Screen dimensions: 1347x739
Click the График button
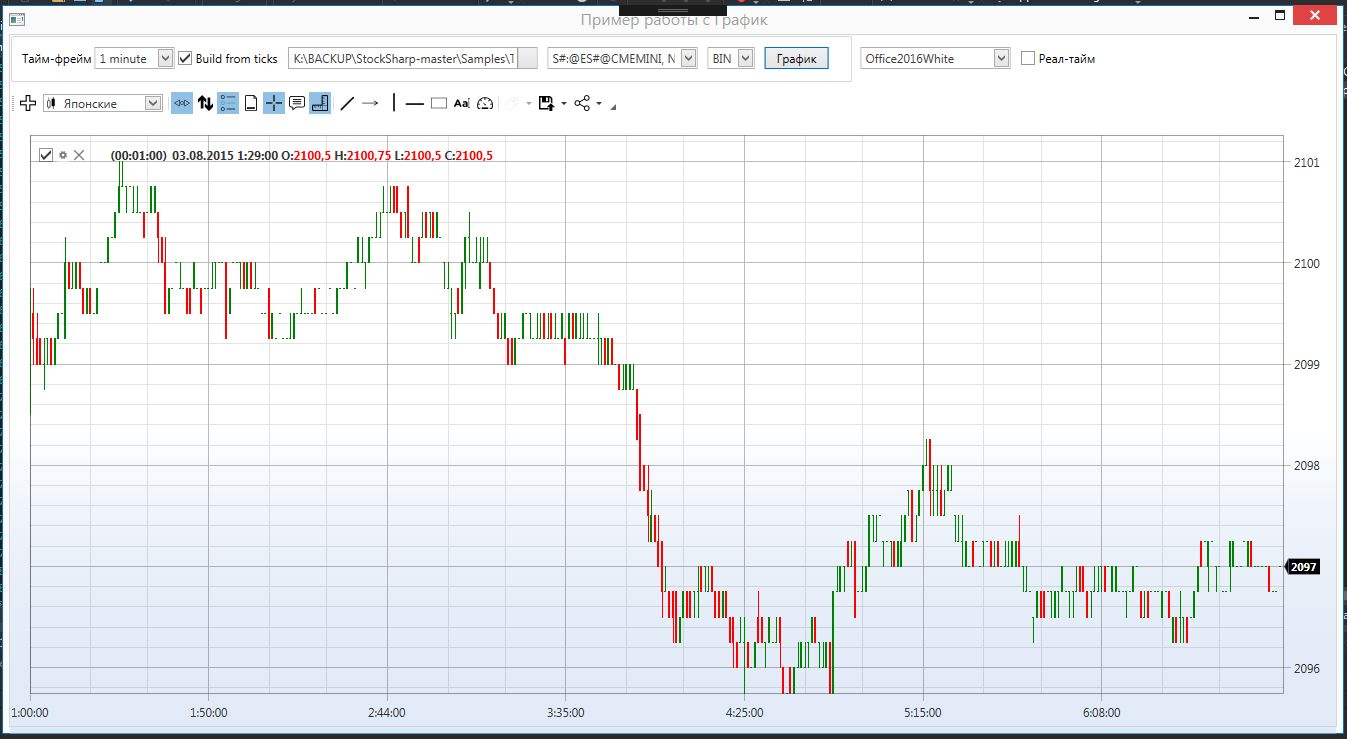797,59
